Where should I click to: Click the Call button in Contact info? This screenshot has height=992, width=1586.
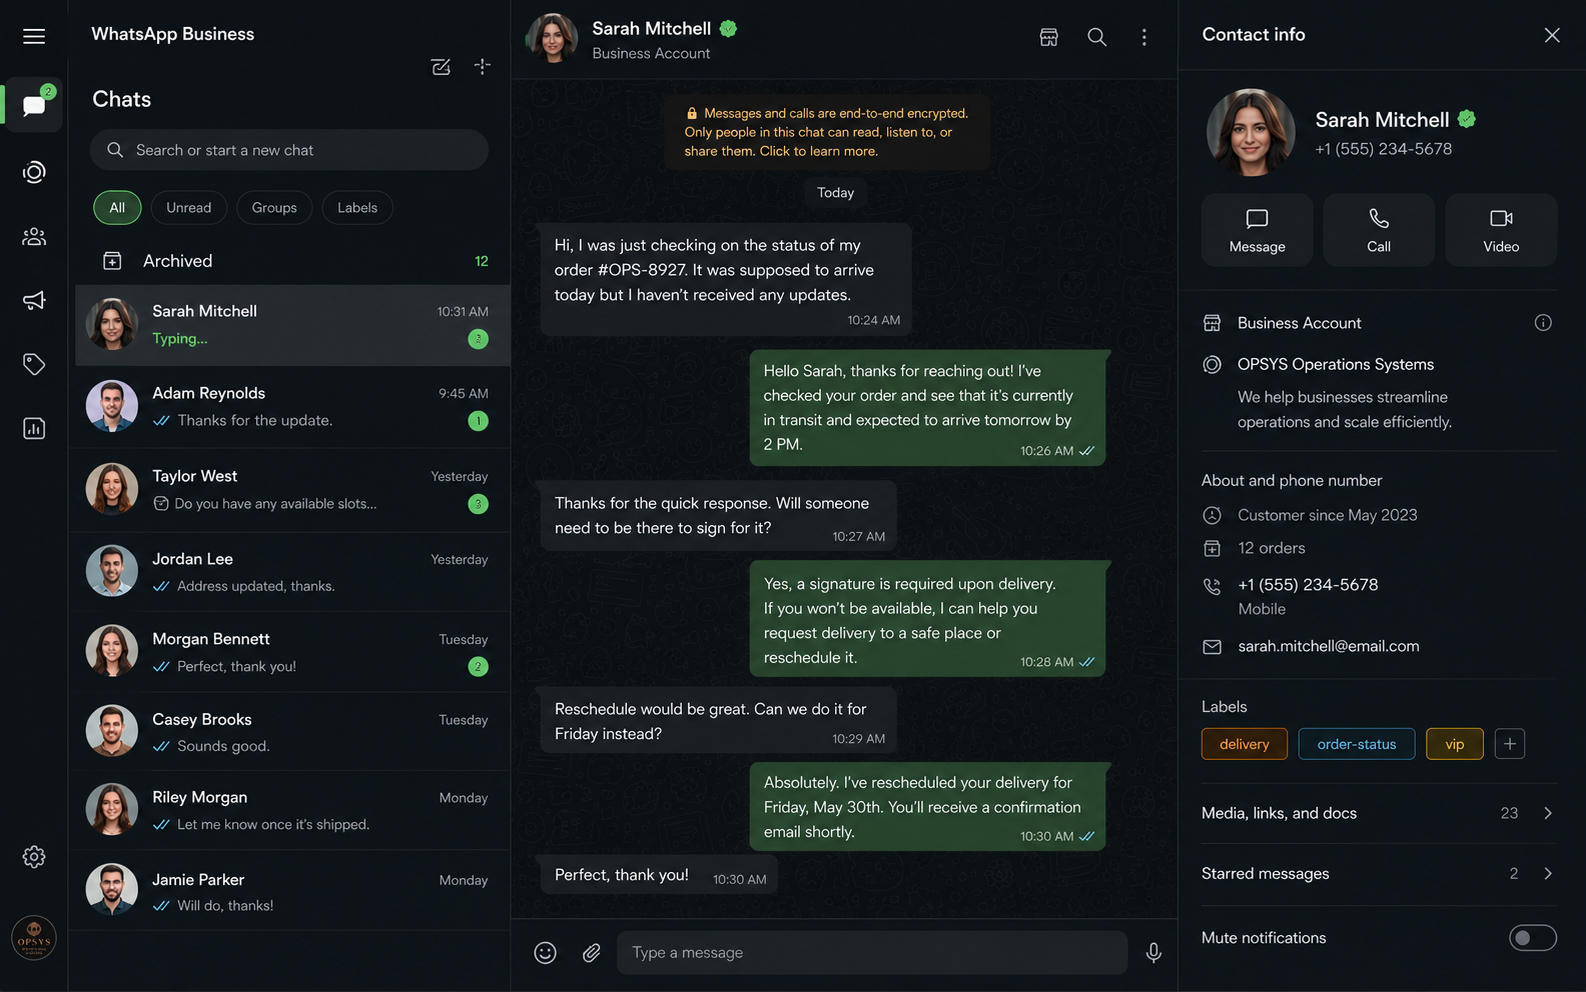tap(1379, 230)
